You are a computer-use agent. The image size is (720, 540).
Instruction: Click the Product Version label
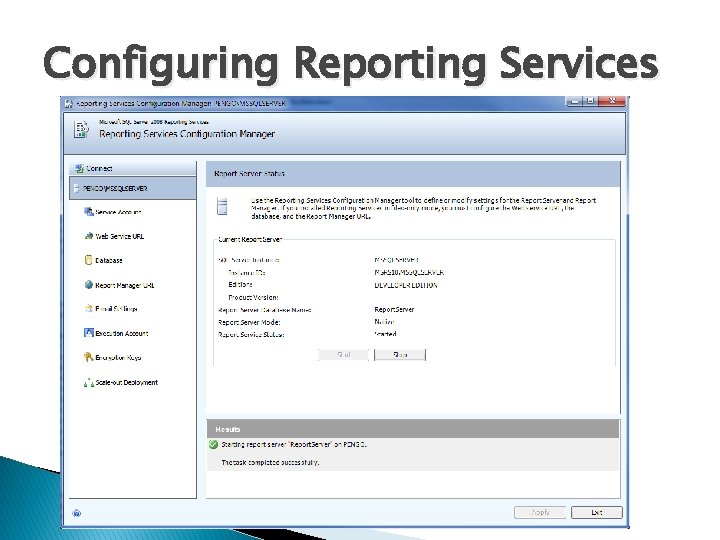click(x=253, y=298)
